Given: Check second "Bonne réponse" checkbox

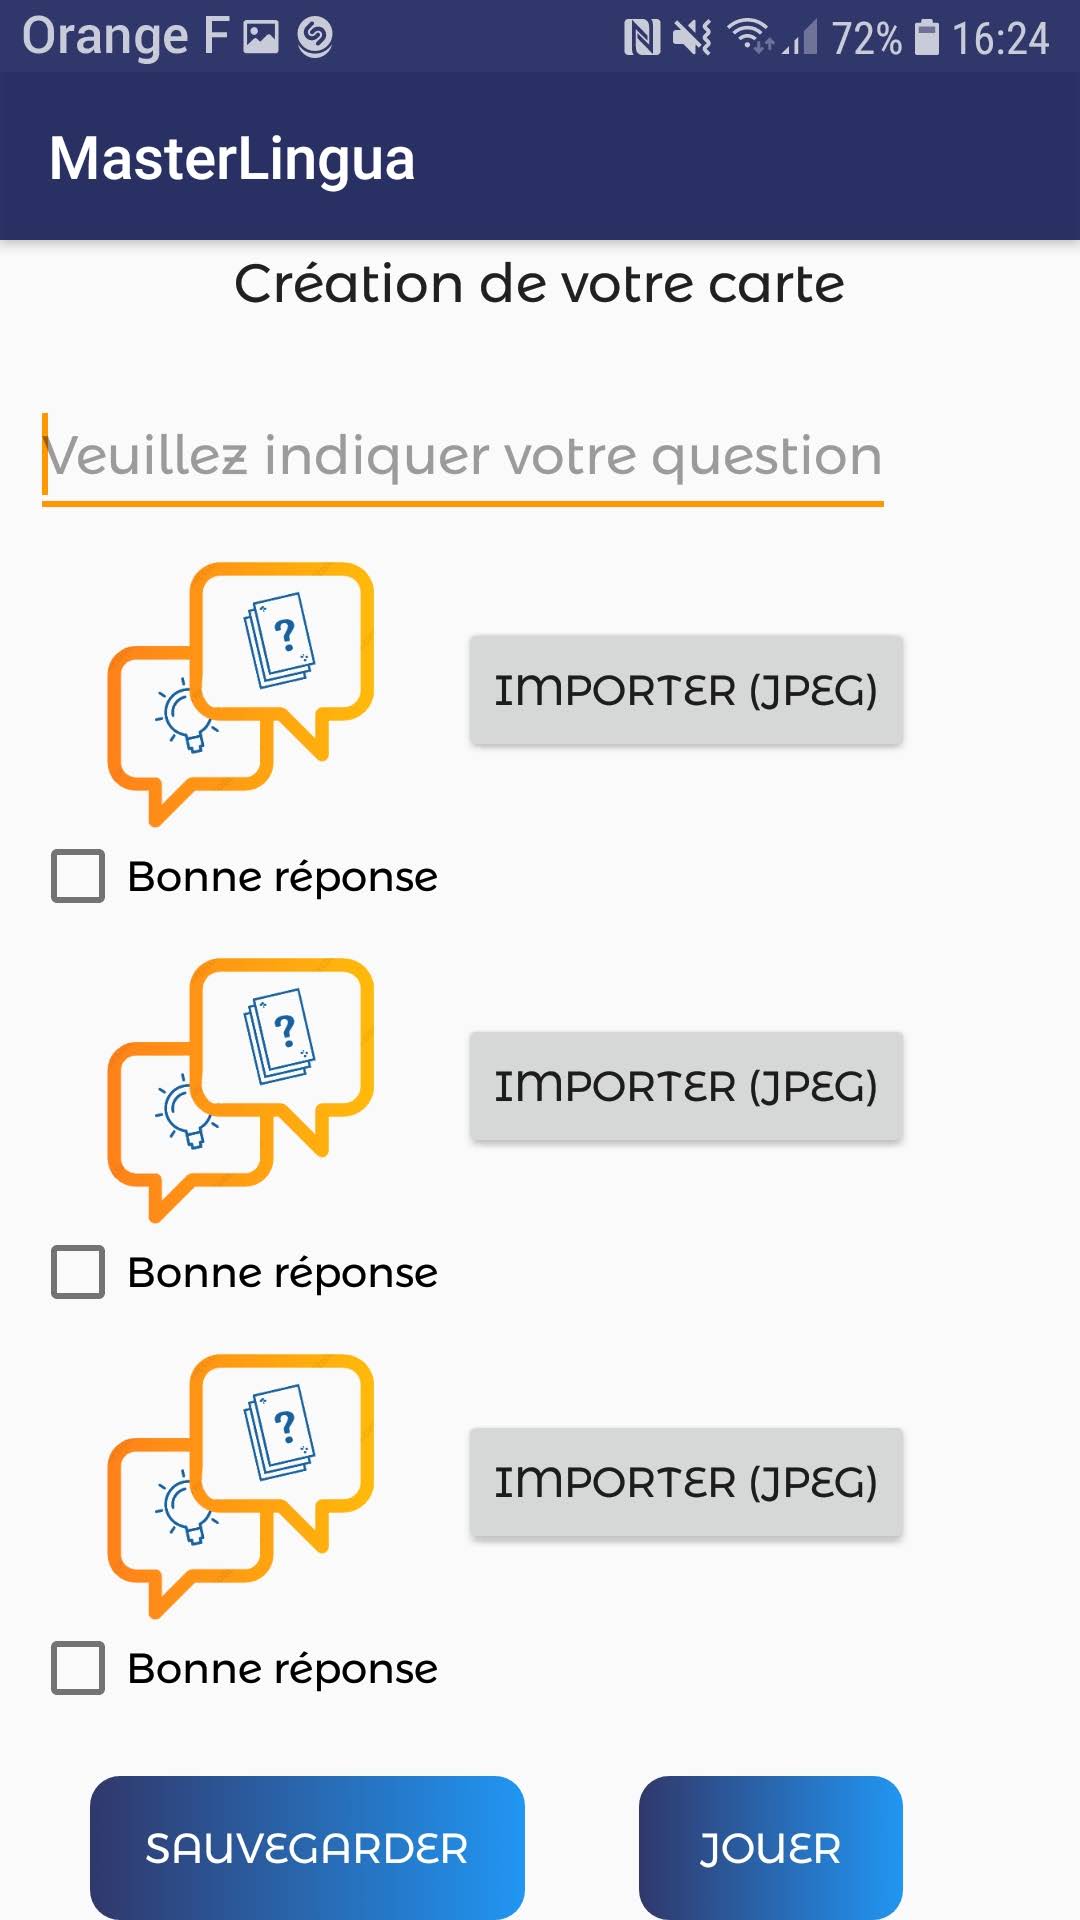Looking at the screenshot, I should [78, 1272].
